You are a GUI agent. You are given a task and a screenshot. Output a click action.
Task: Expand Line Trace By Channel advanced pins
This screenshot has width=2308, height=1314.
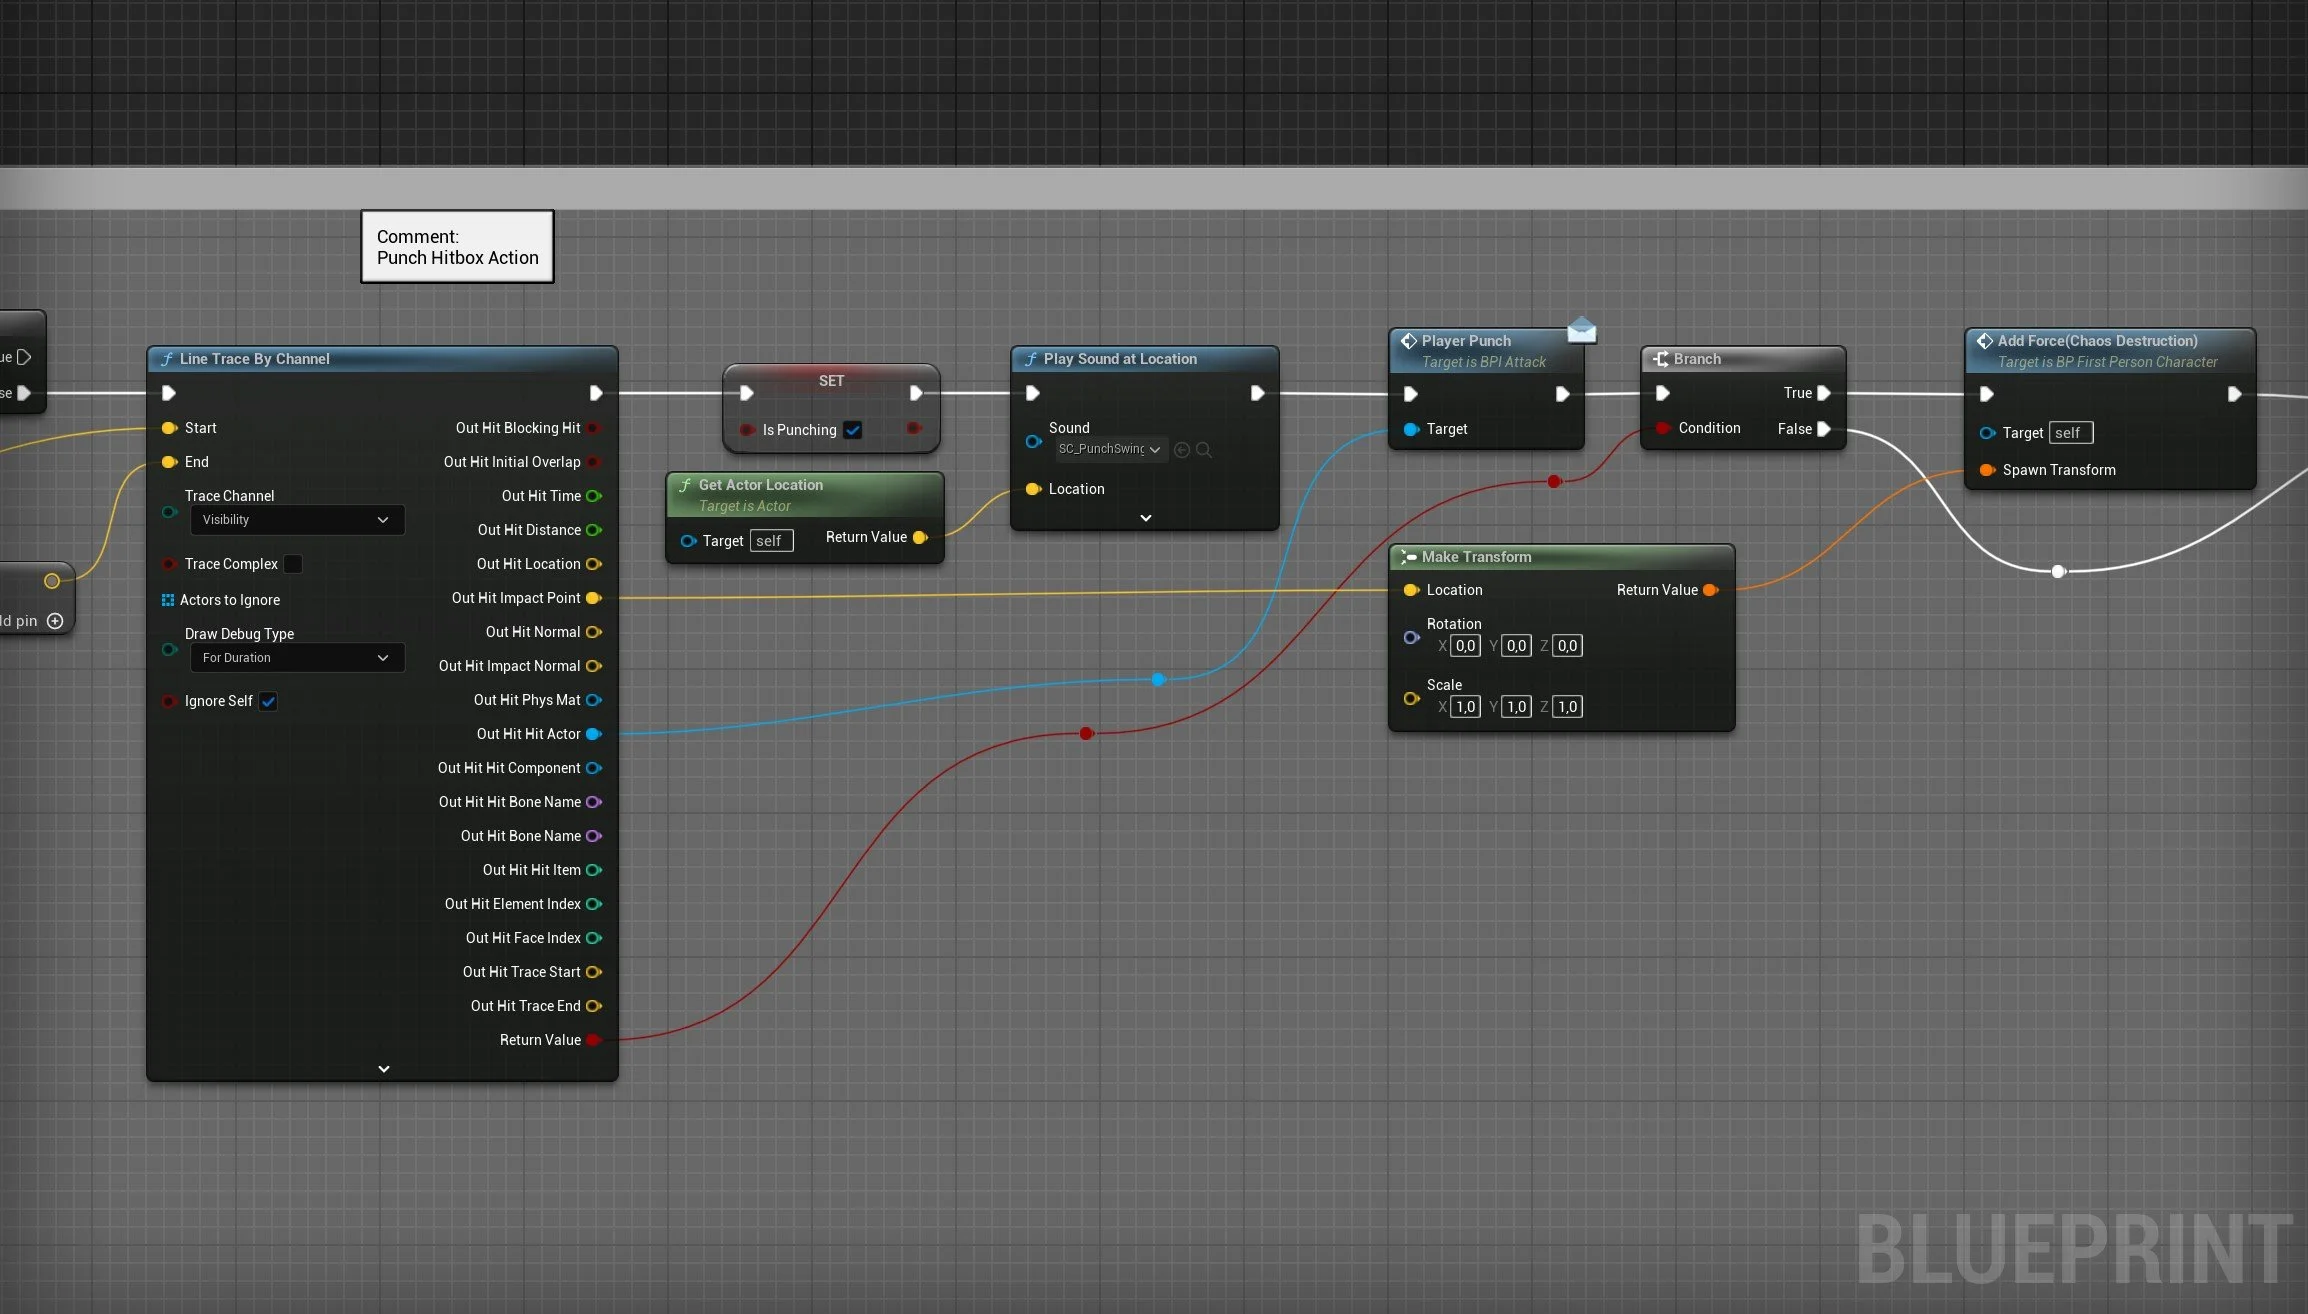click(384, 1069)
